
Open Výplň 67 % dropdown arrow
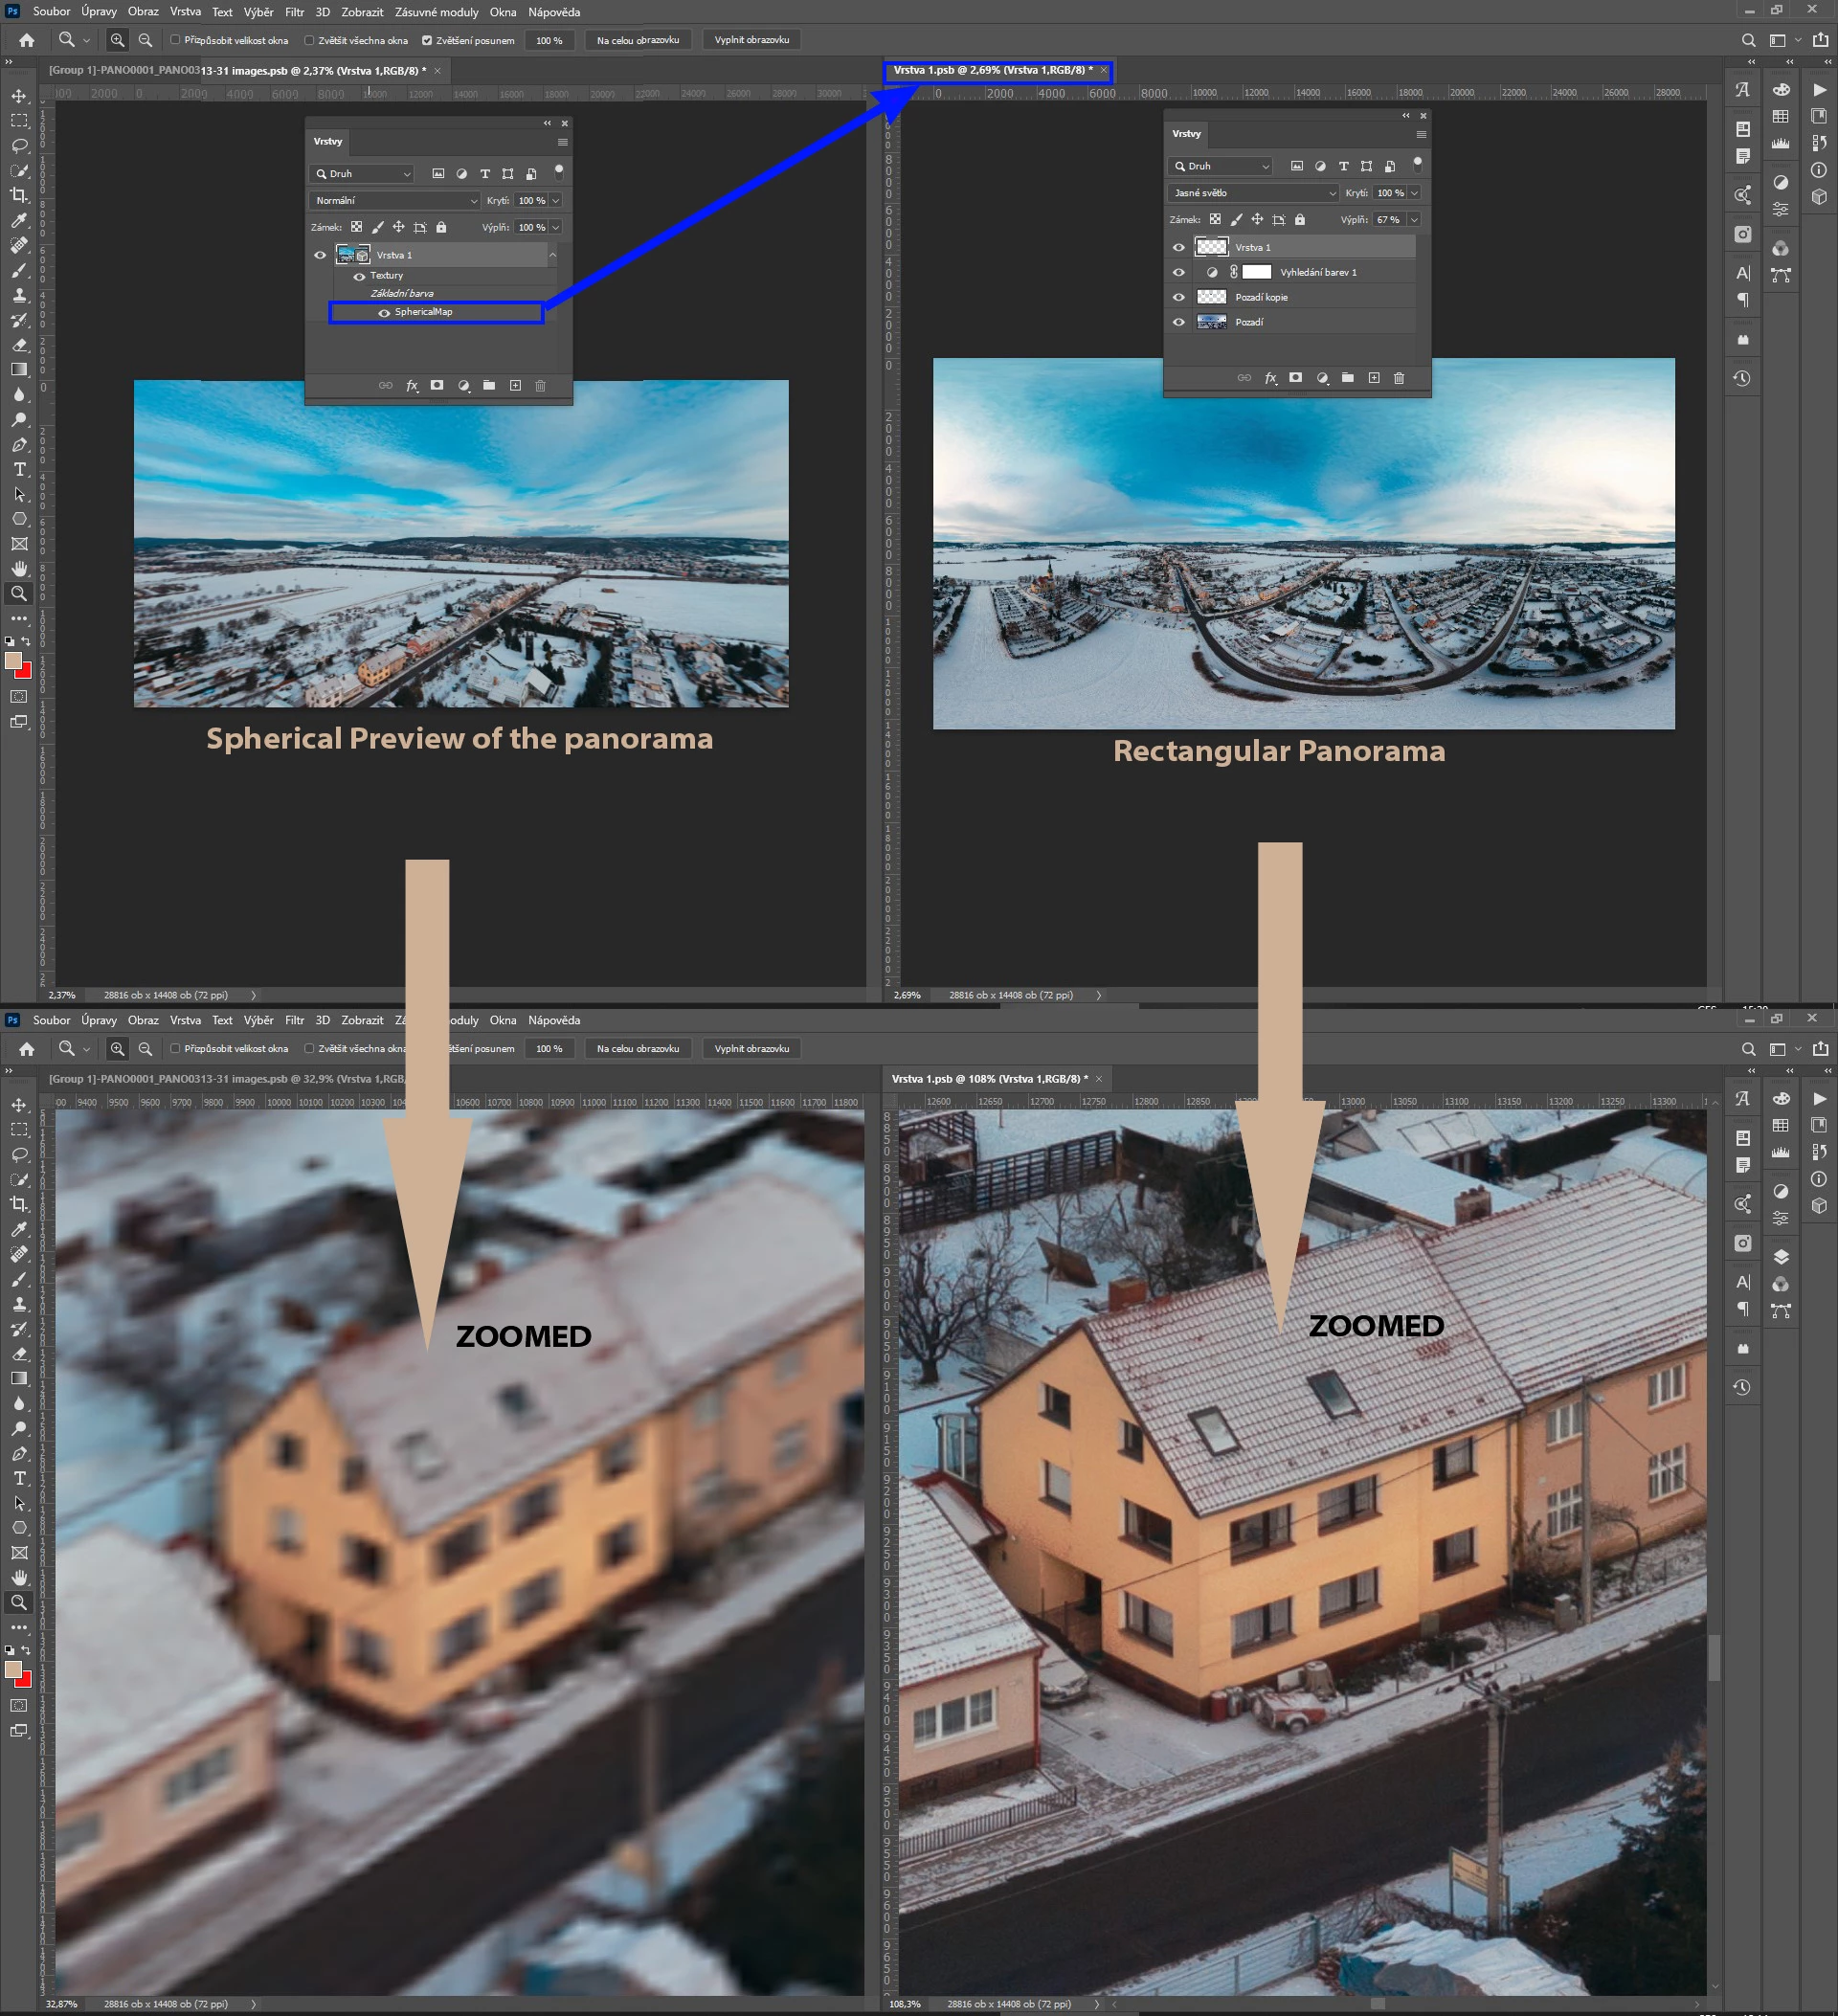point(1414,220)
